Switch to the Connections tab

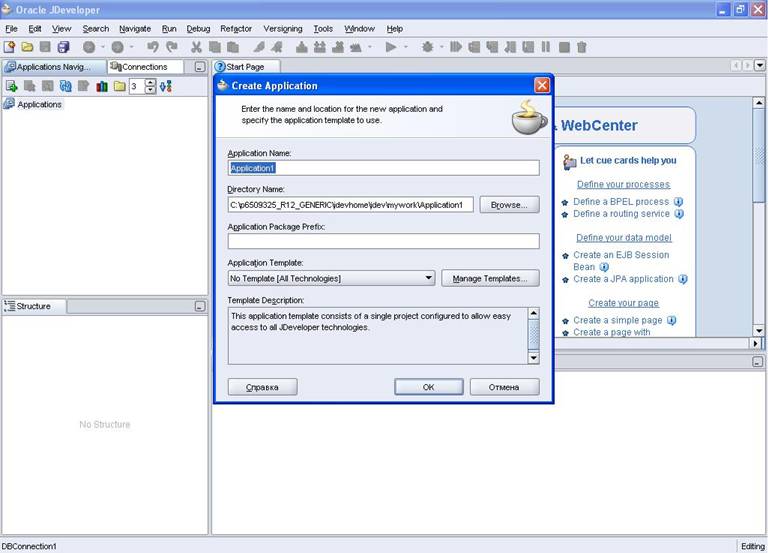click(145, 67)
